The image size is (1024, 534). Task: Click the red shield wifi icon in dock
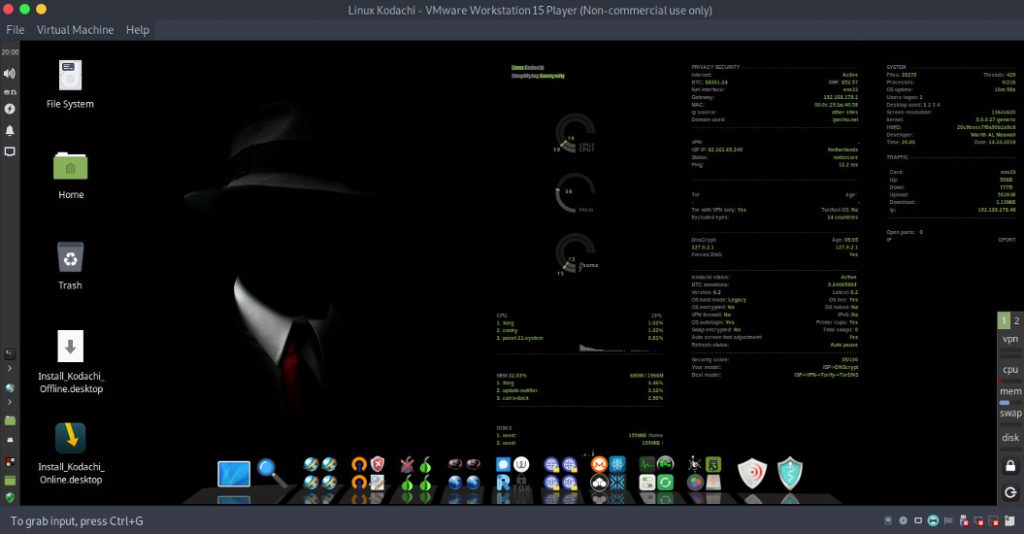[x=752, y=473]
